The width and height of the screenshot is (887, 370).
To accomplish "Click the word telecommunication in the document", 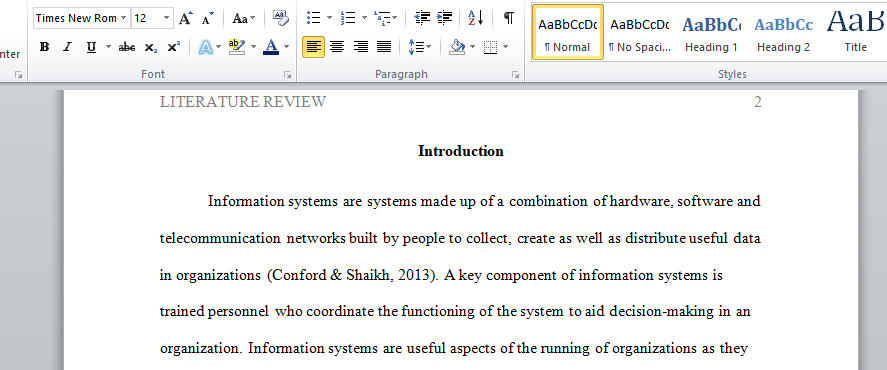I will 220,238.
